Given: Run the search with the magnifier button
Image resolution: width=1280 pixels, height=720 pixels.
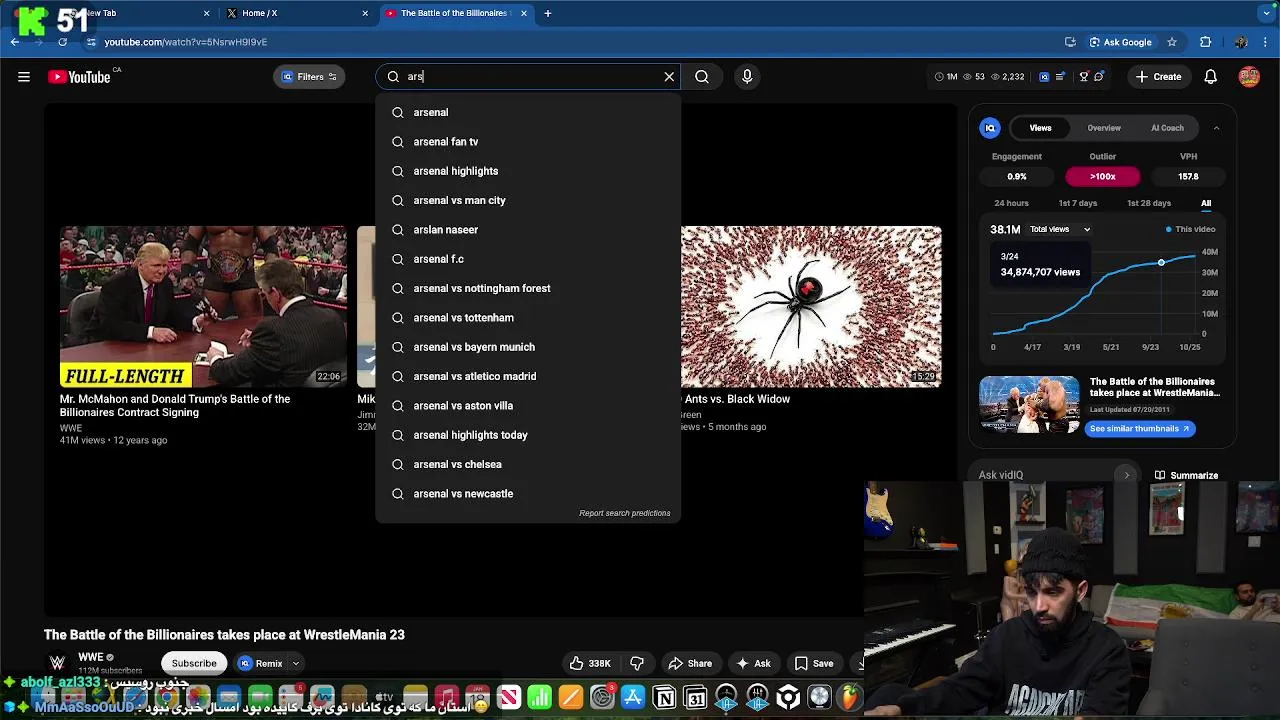Looking at the screenshot, I should click(702, 77).
